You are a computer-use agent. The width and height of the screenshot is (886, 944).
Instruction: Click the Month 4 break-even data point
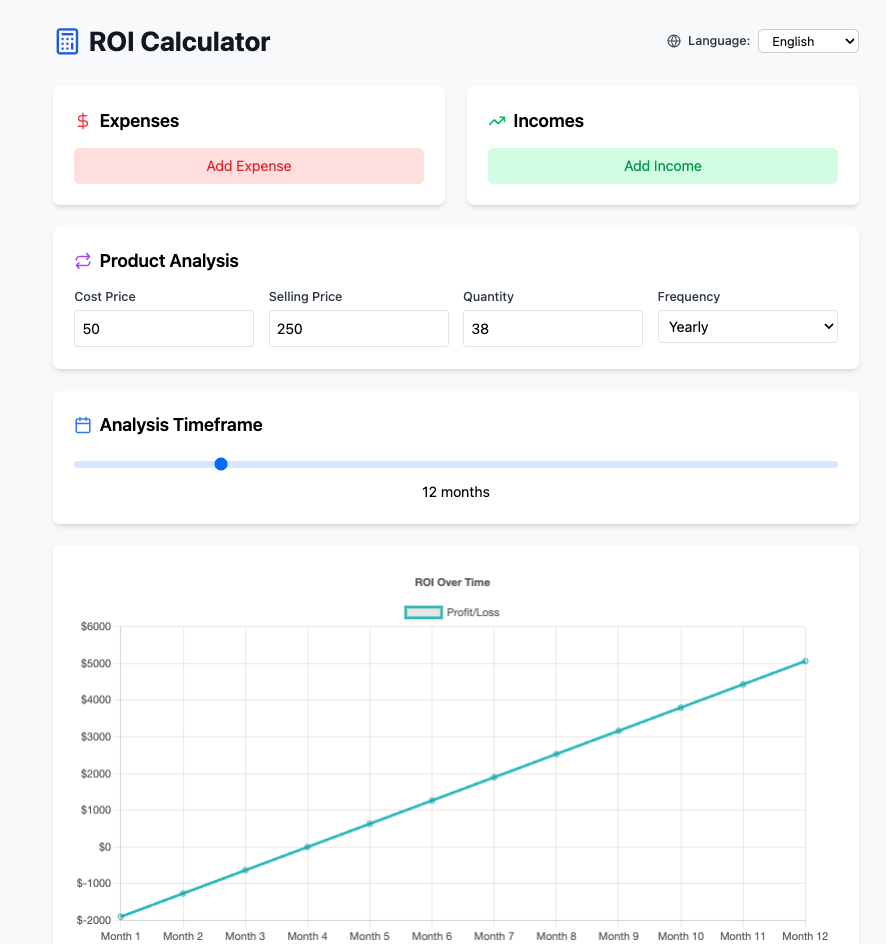[307, 847]
